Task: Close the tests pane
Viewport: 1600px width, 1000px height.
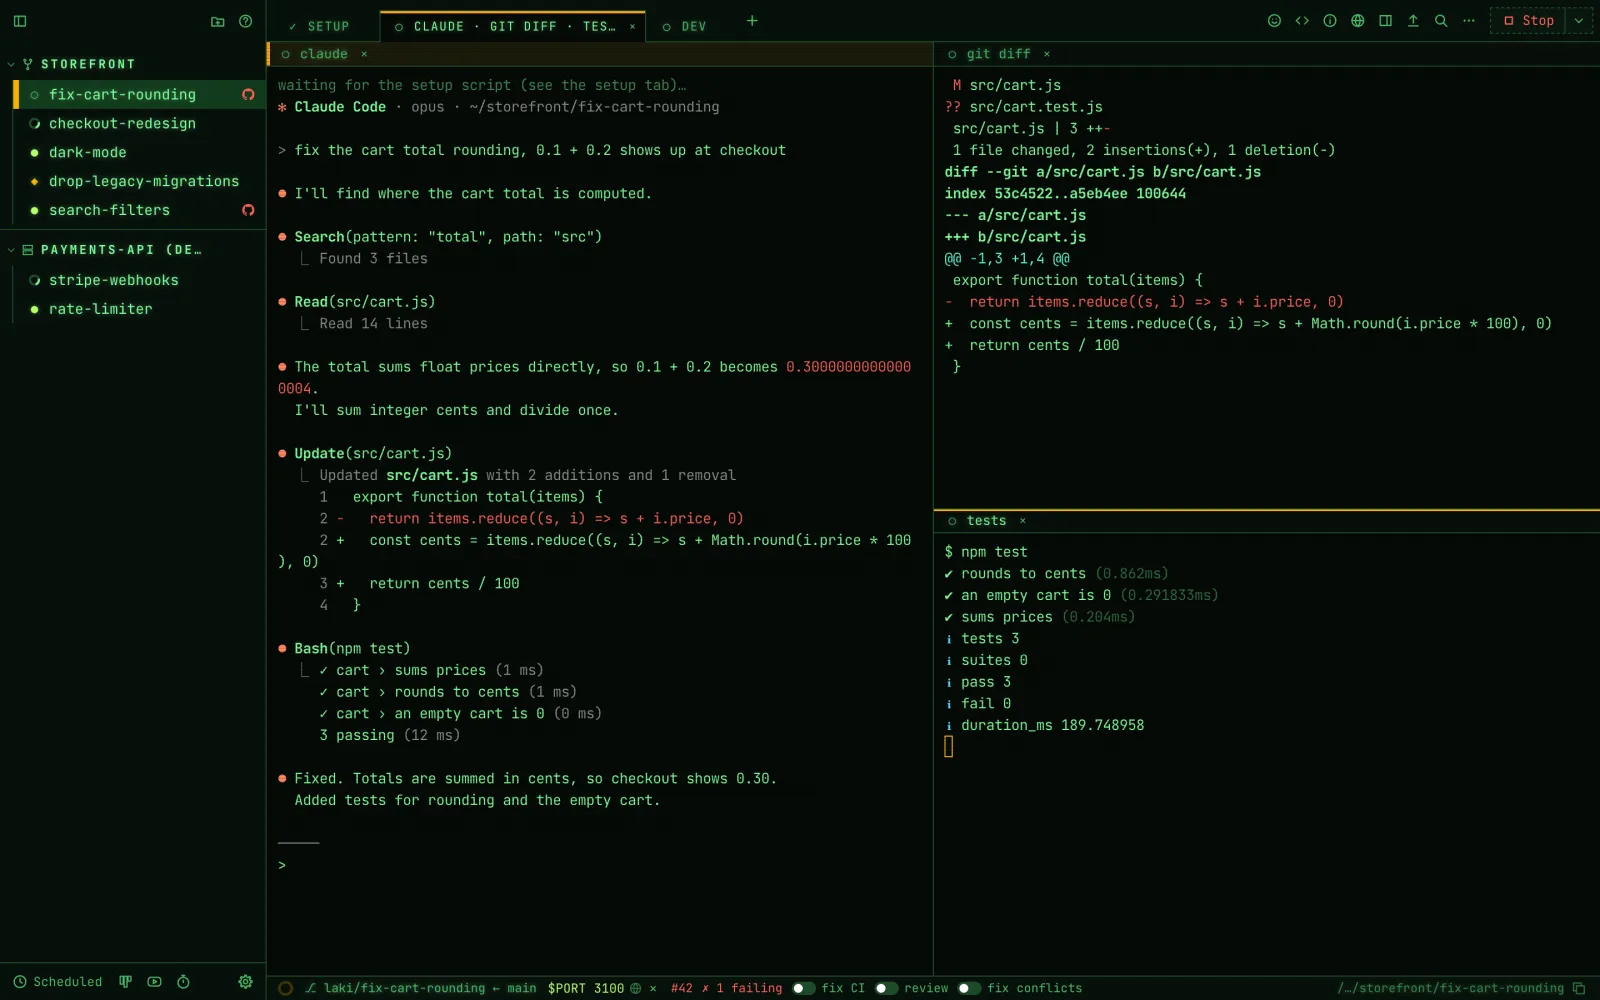Action: coord(1023,521)
